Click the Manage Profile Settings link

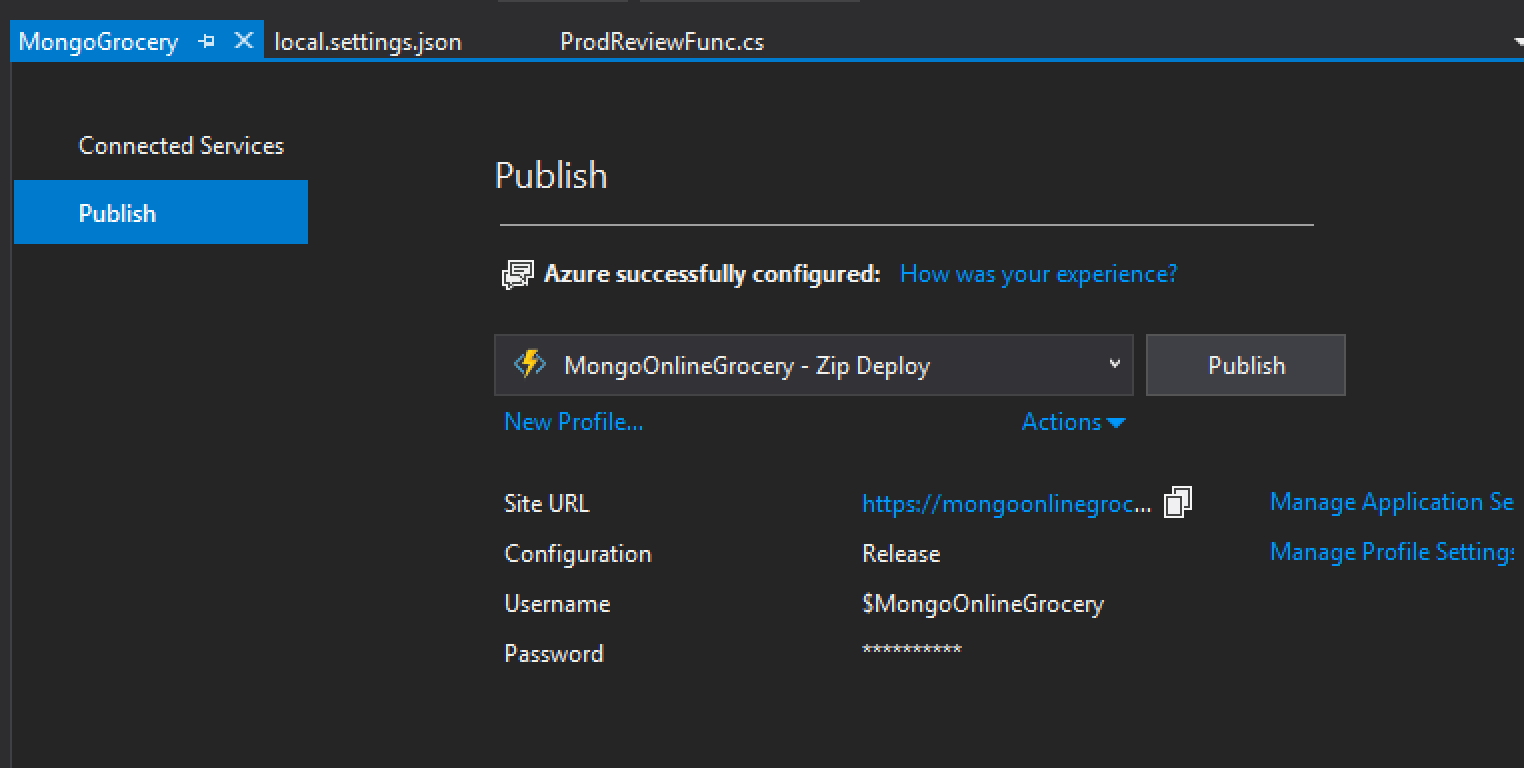(1391, 552)
